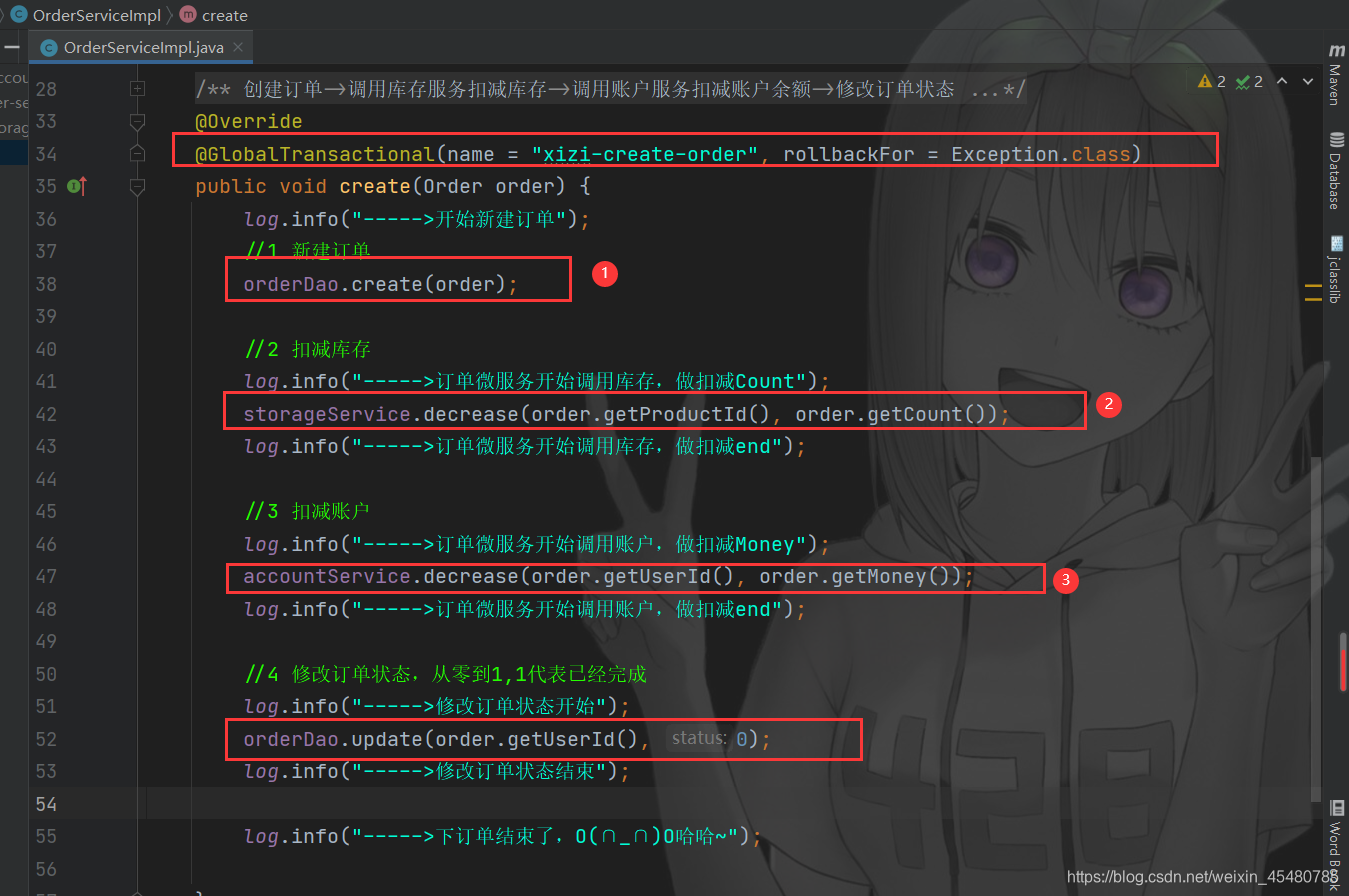Click the class icon on OrderServiceImpl.java tab

pyautogui.click(x=48, y=47)
